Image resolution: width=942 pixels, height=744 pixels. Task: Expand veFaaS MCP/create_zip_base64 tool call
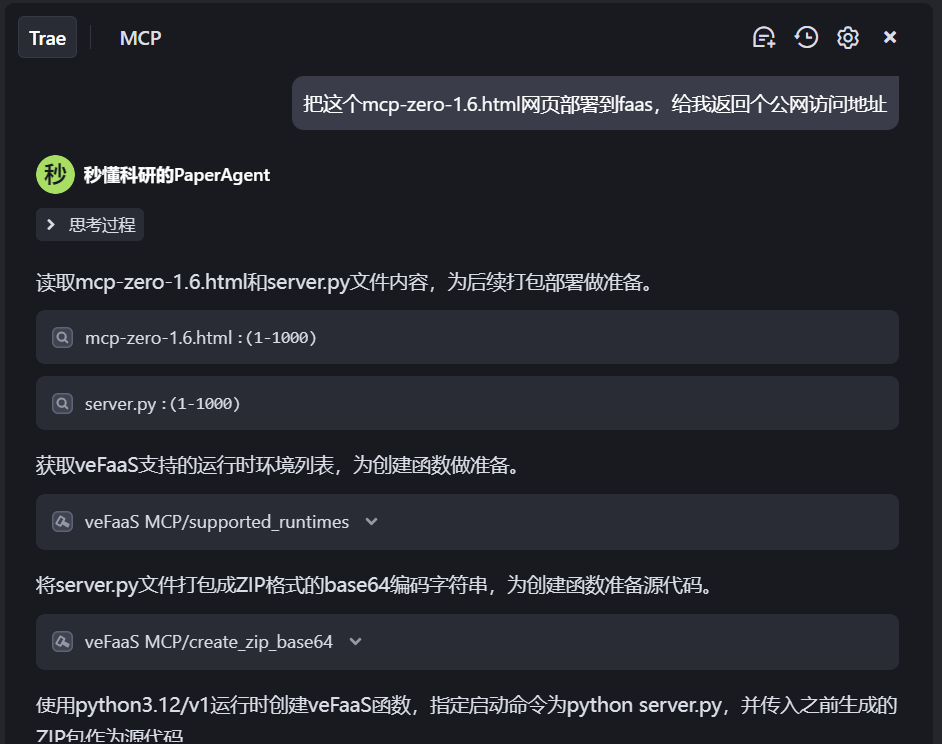pyautogui.click(x=467, y=642)
